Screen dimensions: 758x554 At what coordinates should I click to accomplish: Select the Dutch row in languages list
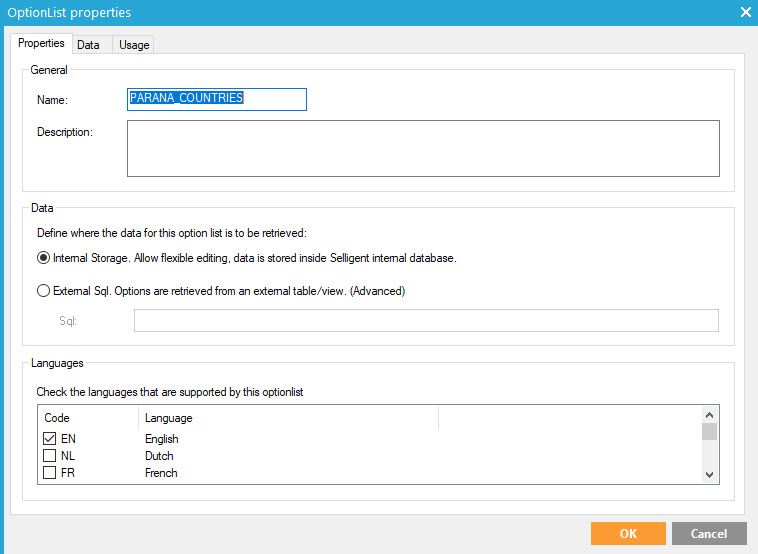click(161, 456)
